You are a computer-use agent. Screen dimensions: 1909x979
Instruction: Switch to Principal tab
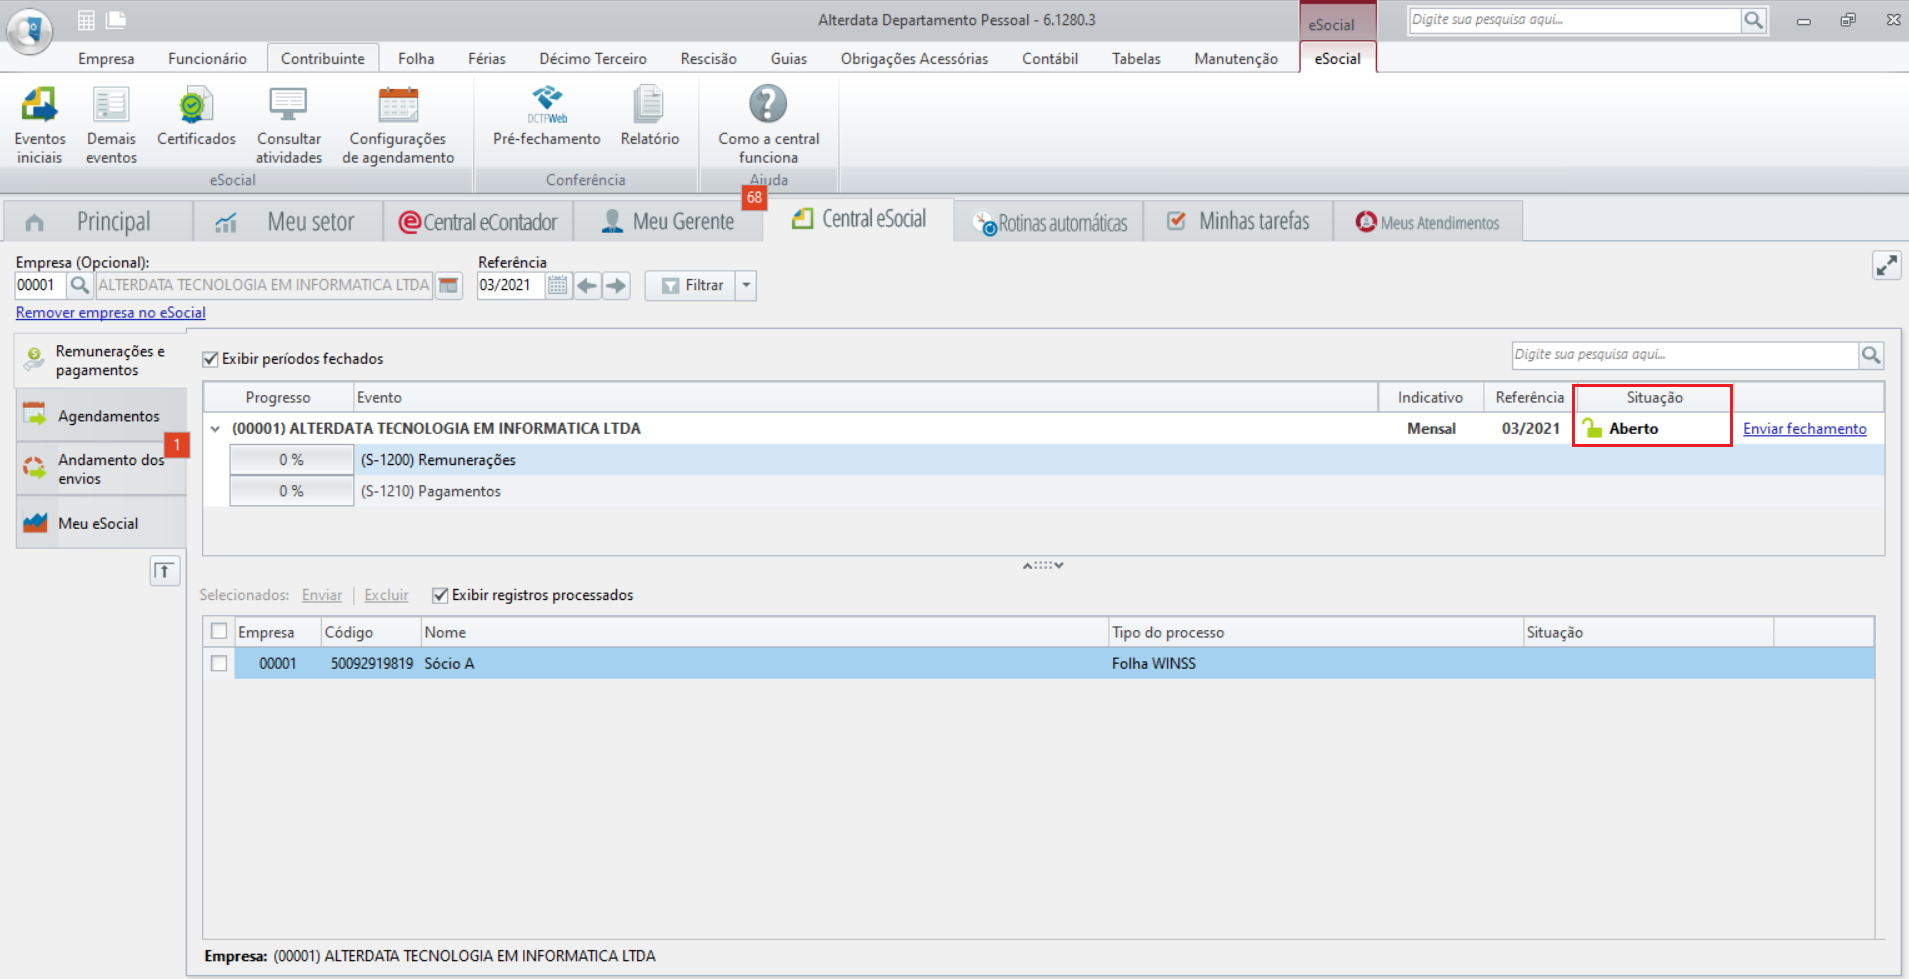tap(98, 222)
